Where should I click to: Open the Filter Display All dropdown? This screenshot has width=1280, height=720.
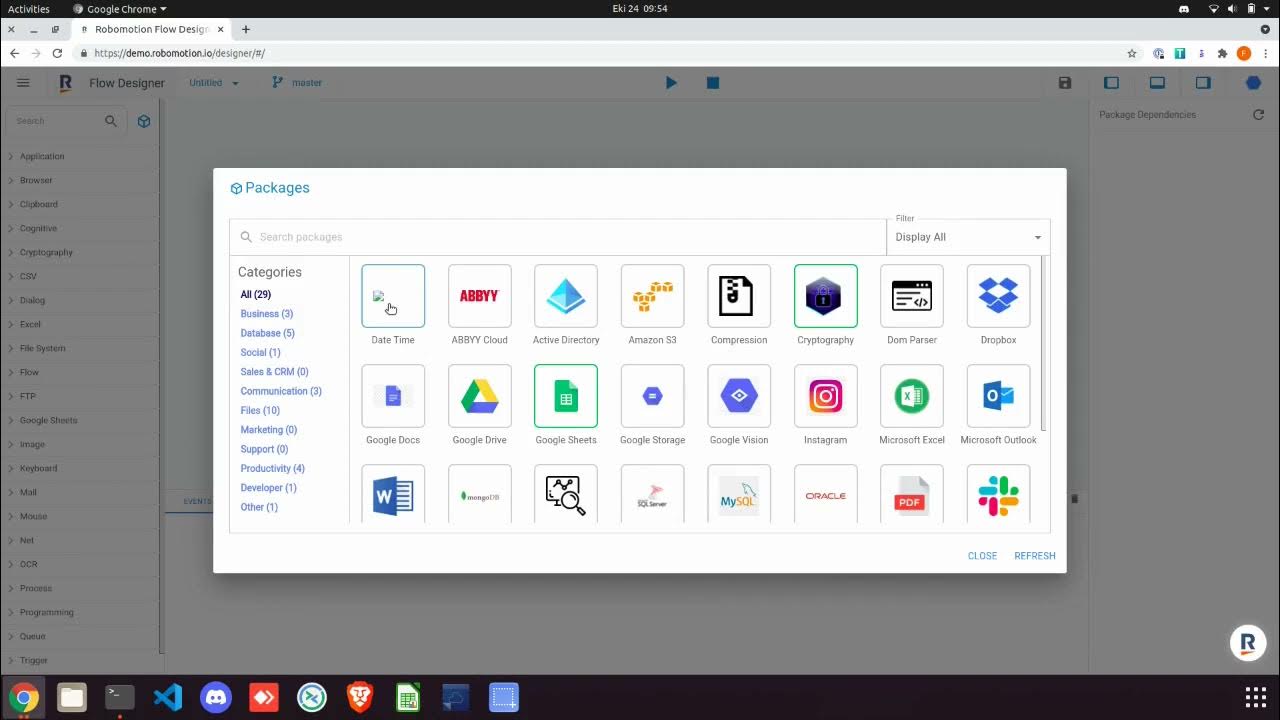(968, 237)
